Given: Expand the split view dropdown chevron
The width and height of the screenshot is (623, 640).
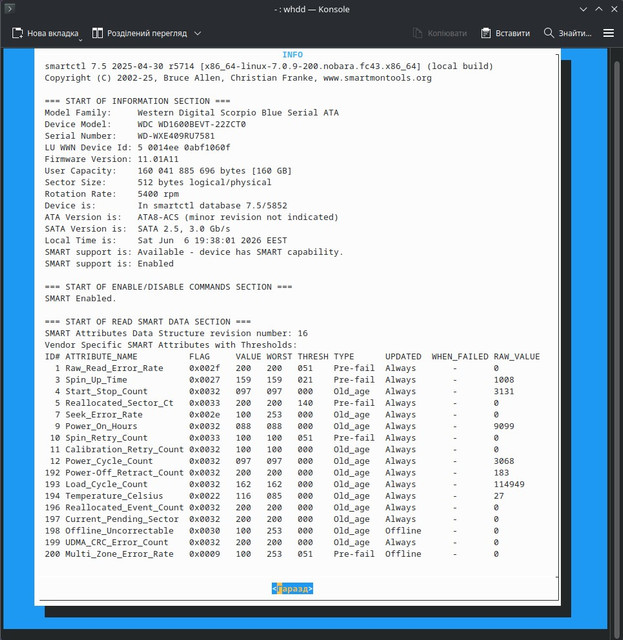Looking at the screenshot, I should 198,33.
